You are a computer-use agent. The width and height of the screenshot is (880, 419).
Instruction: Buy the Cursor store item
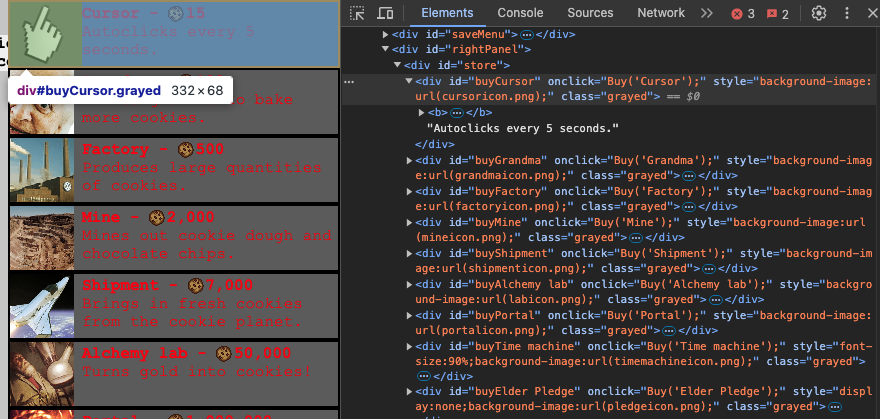[x=175, y=34]
